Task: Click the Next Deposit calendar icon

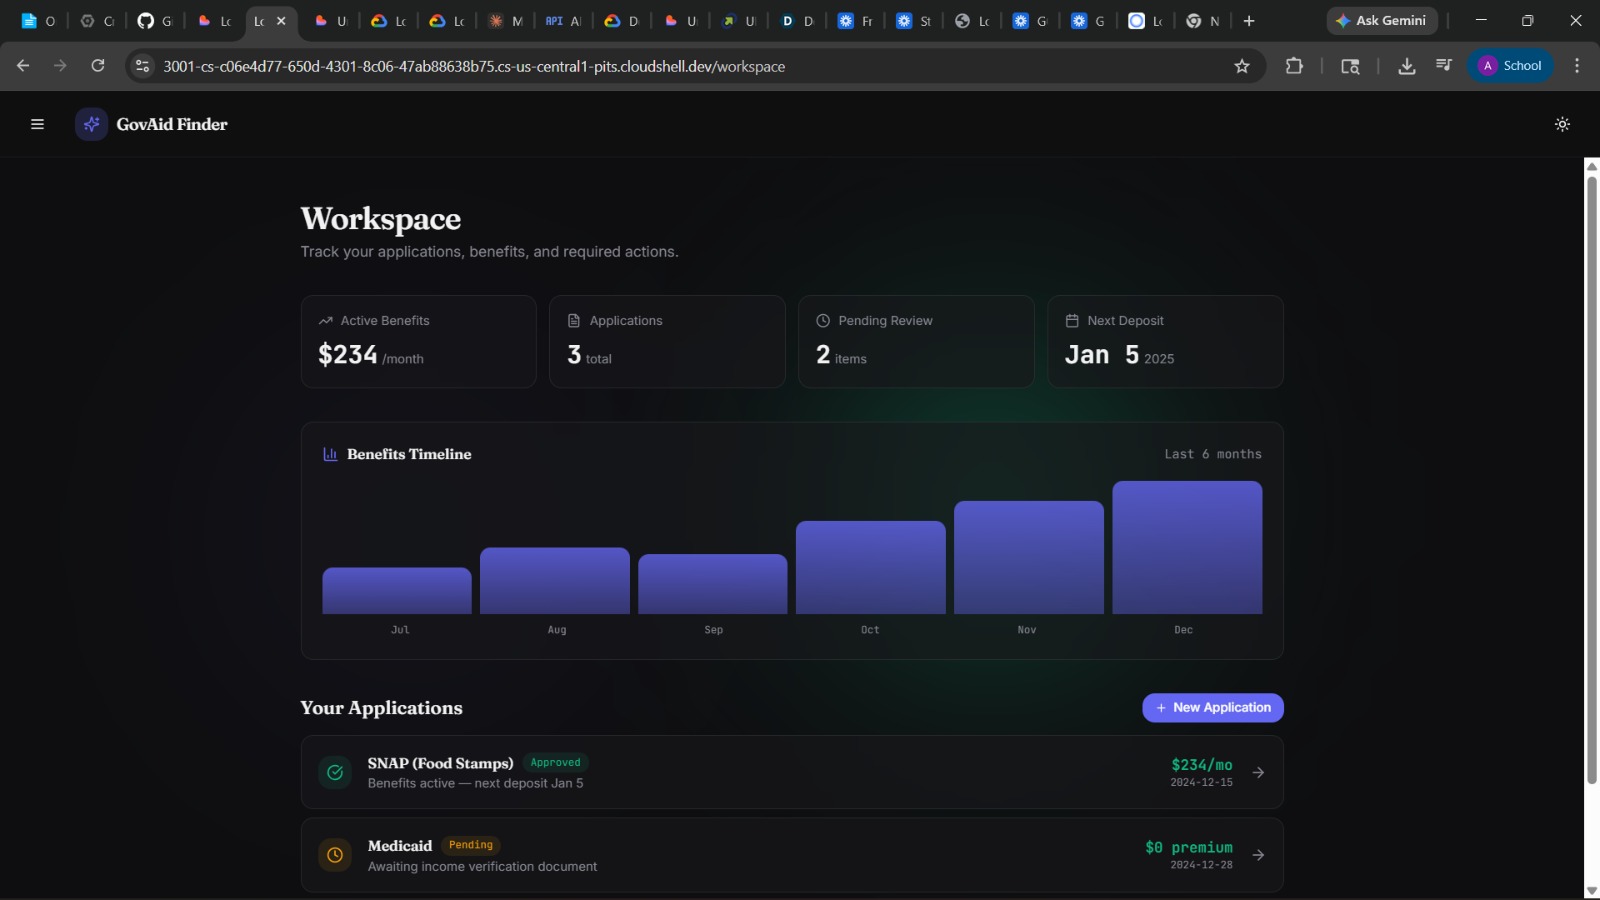Action: coord(1072,321)
